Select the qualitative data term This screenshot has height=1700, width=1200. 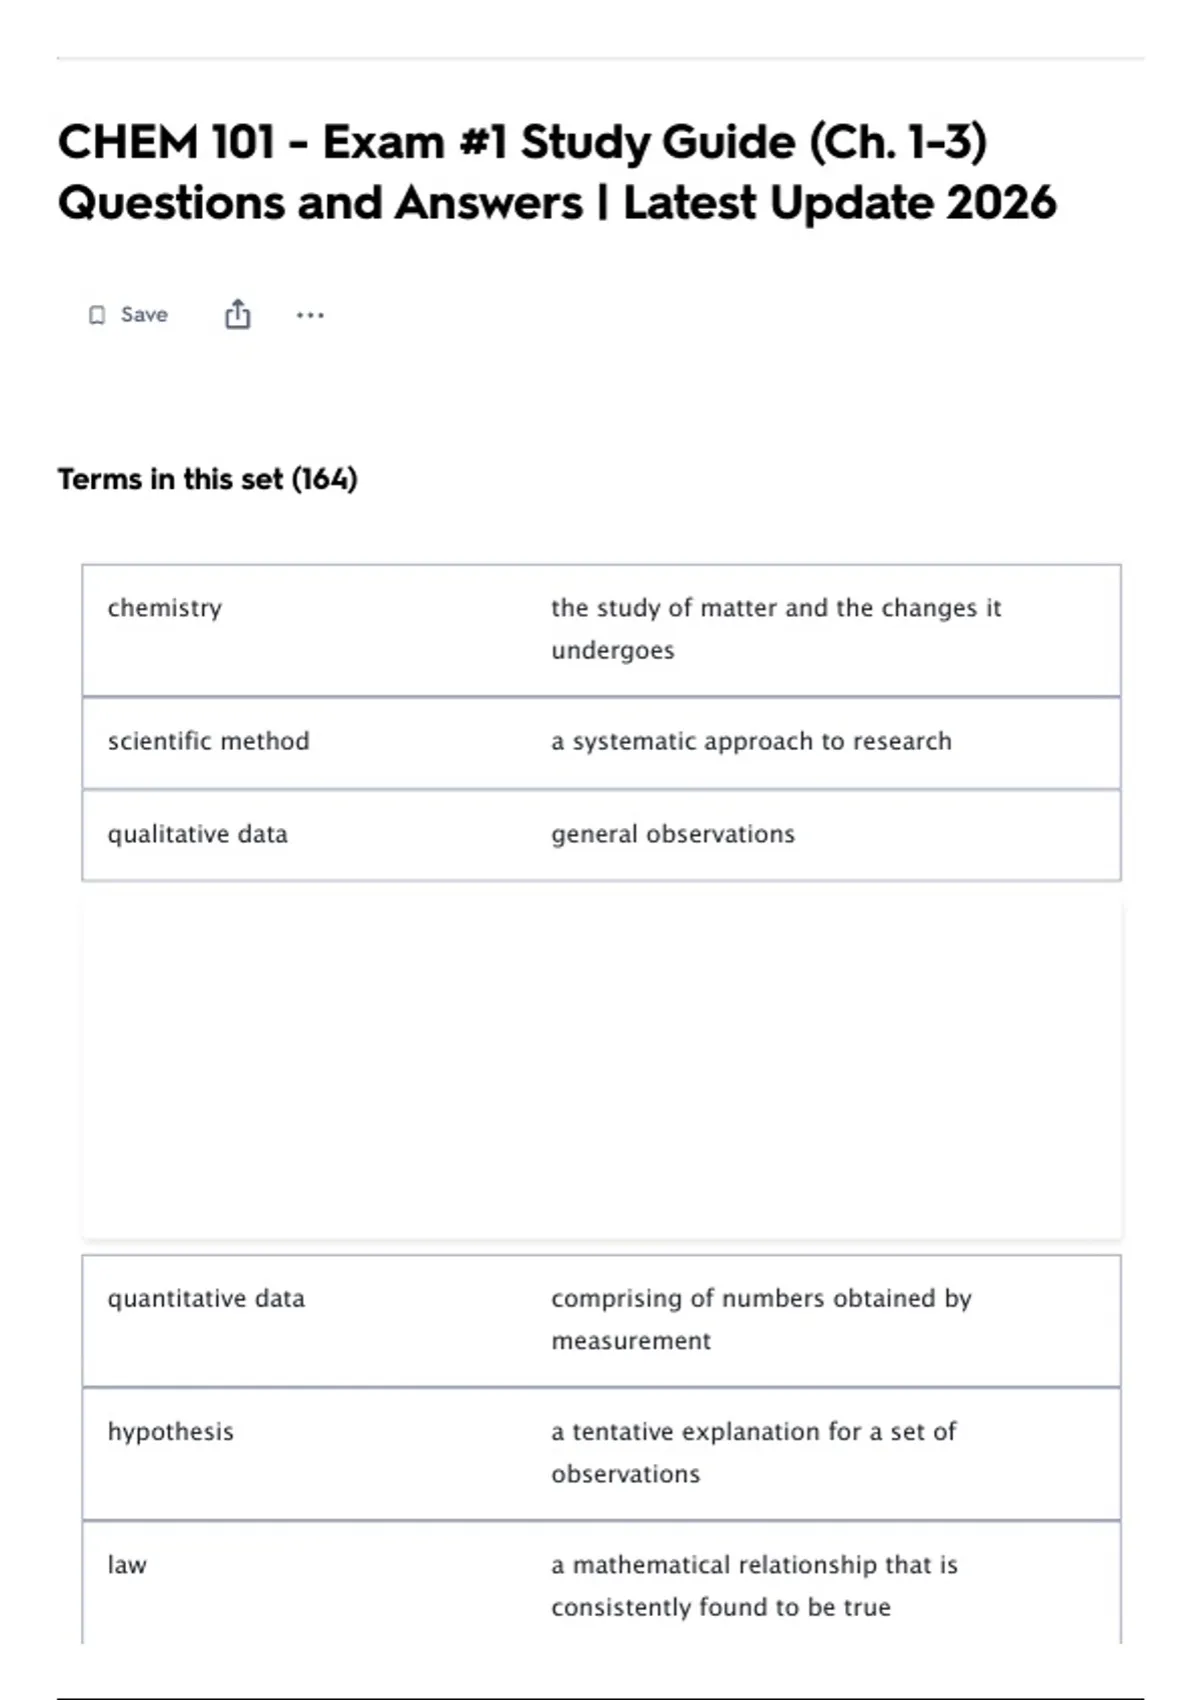click(198, 834)
